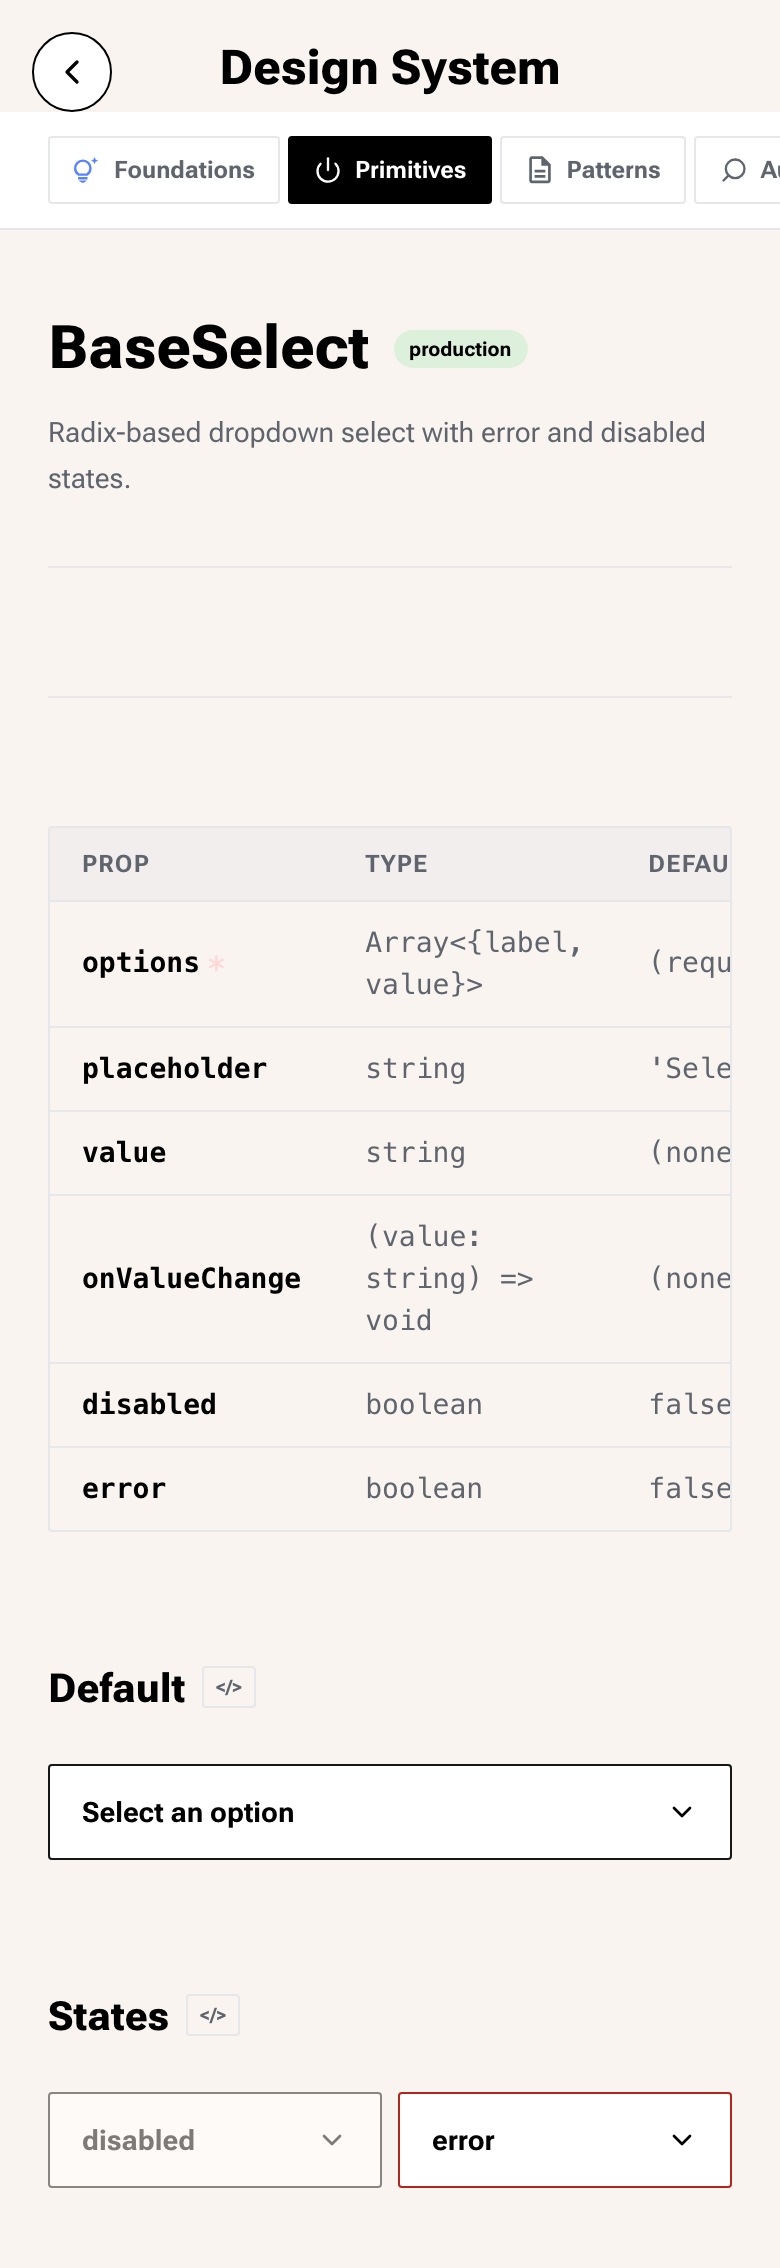Click the chat bubble icon in last tab

734,171
